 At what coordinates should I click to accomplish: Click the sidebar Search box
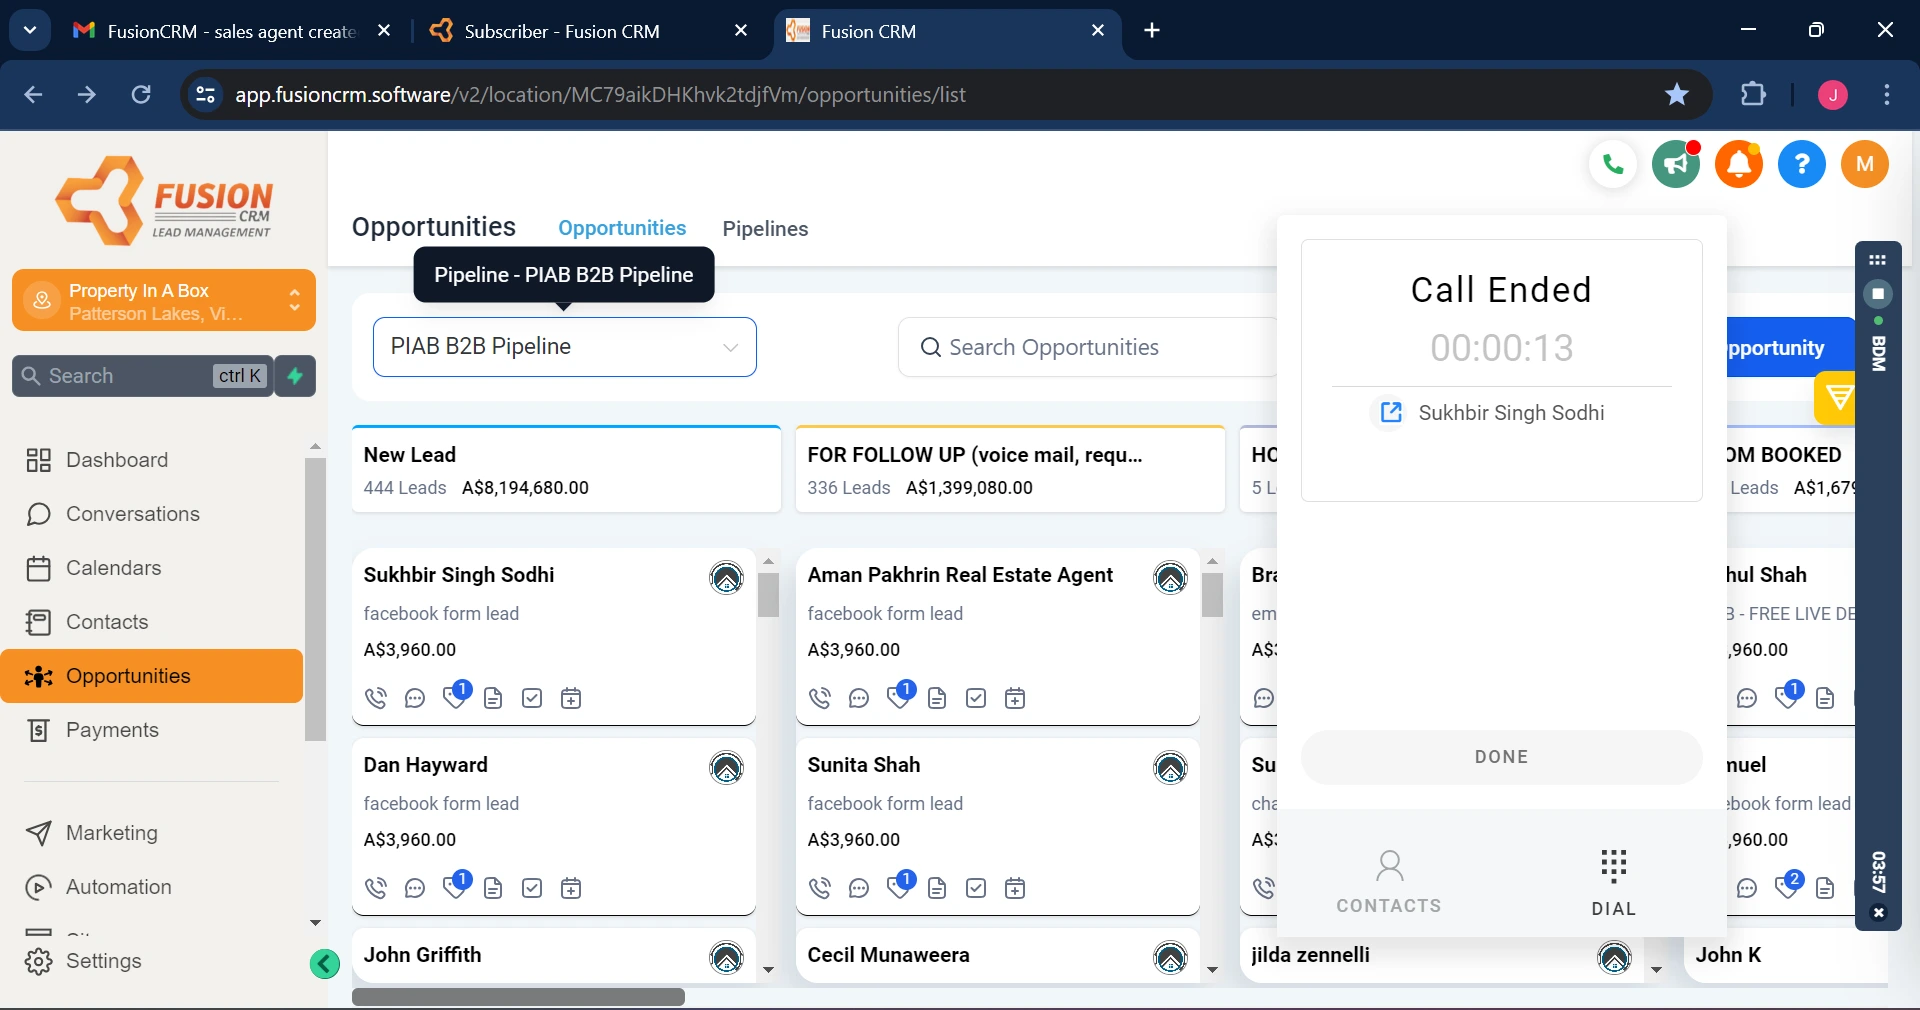142,376
